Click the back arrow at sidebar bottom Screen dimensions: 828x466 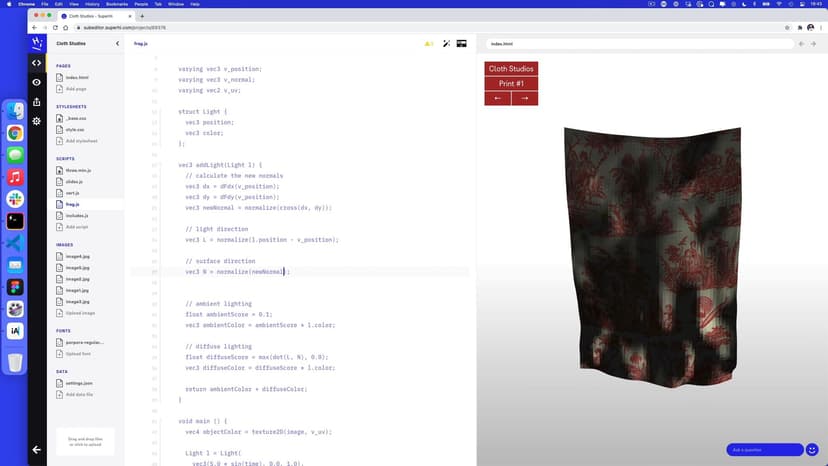[37, 450]
